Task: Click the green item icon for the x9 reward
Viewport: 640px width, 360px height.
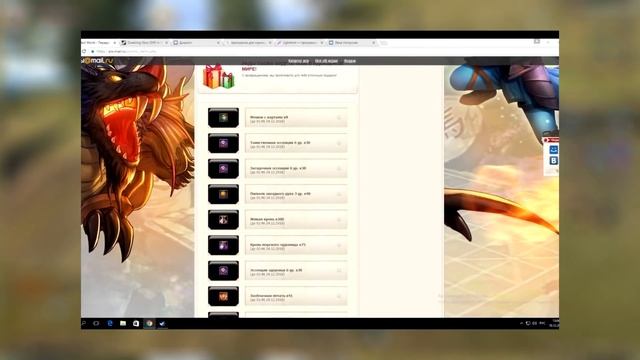Action: (x=223, y=118)
